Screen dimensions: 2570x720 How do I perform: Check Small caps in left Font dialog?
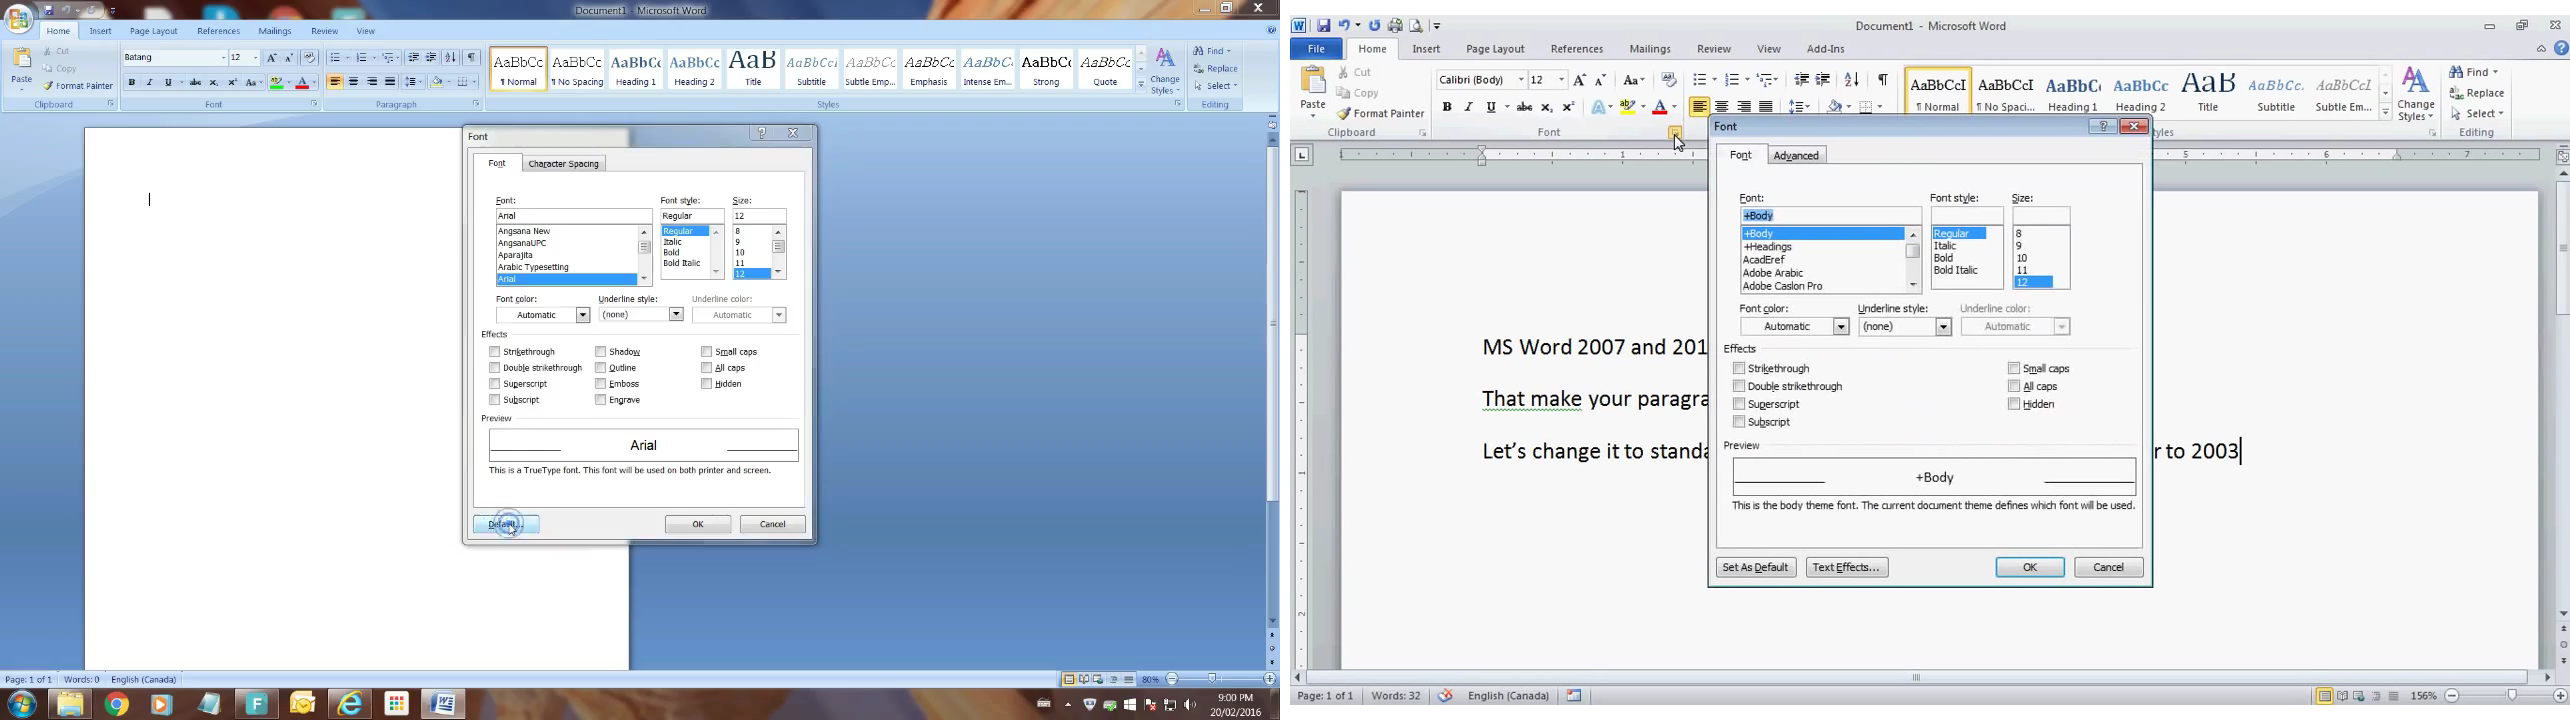706,352
